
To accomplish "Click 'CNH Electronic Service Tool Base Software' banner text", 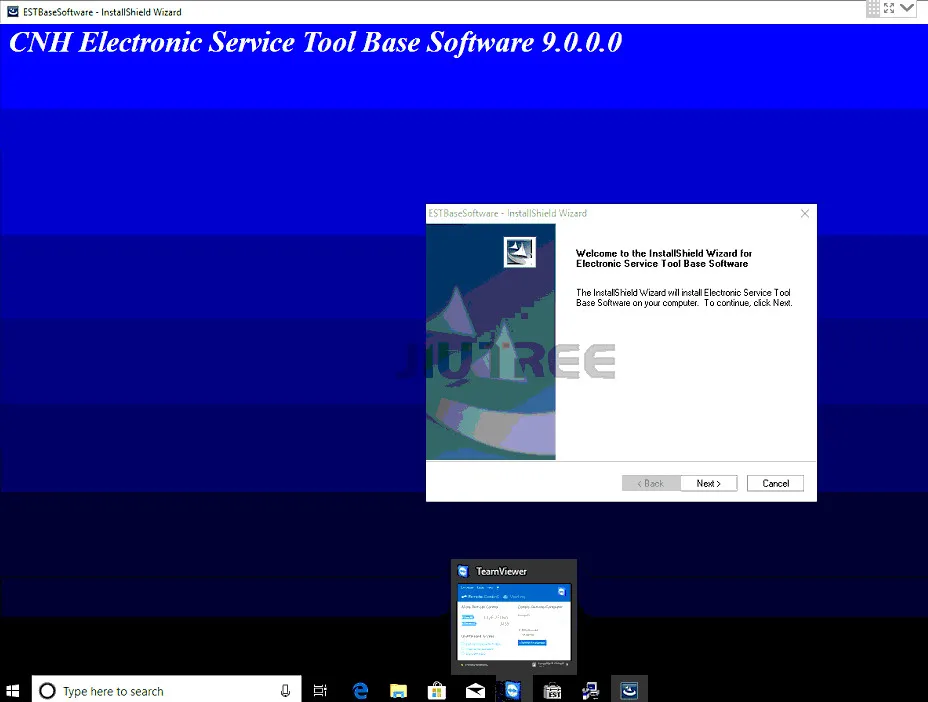I will tap(315, 43).
